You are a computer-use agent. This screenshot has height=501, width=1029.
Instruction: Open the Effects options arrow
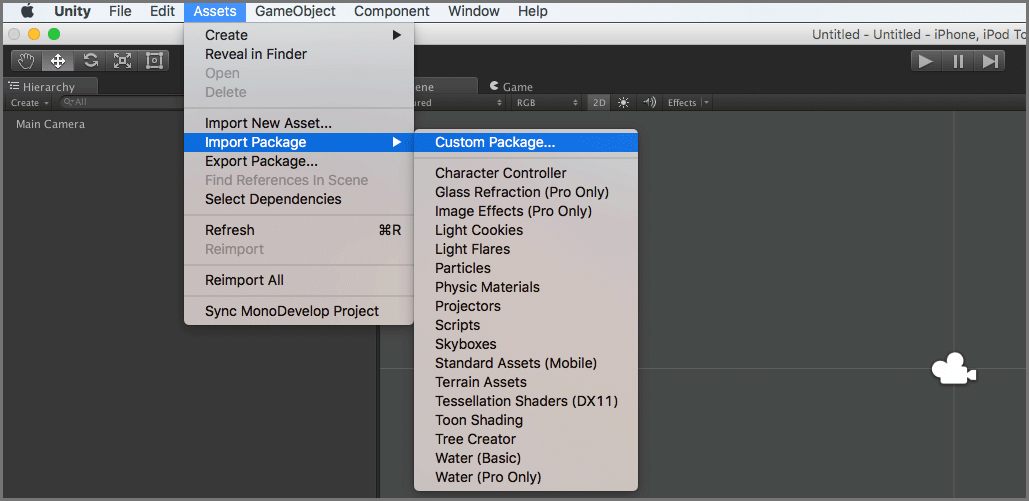[706, 102]
